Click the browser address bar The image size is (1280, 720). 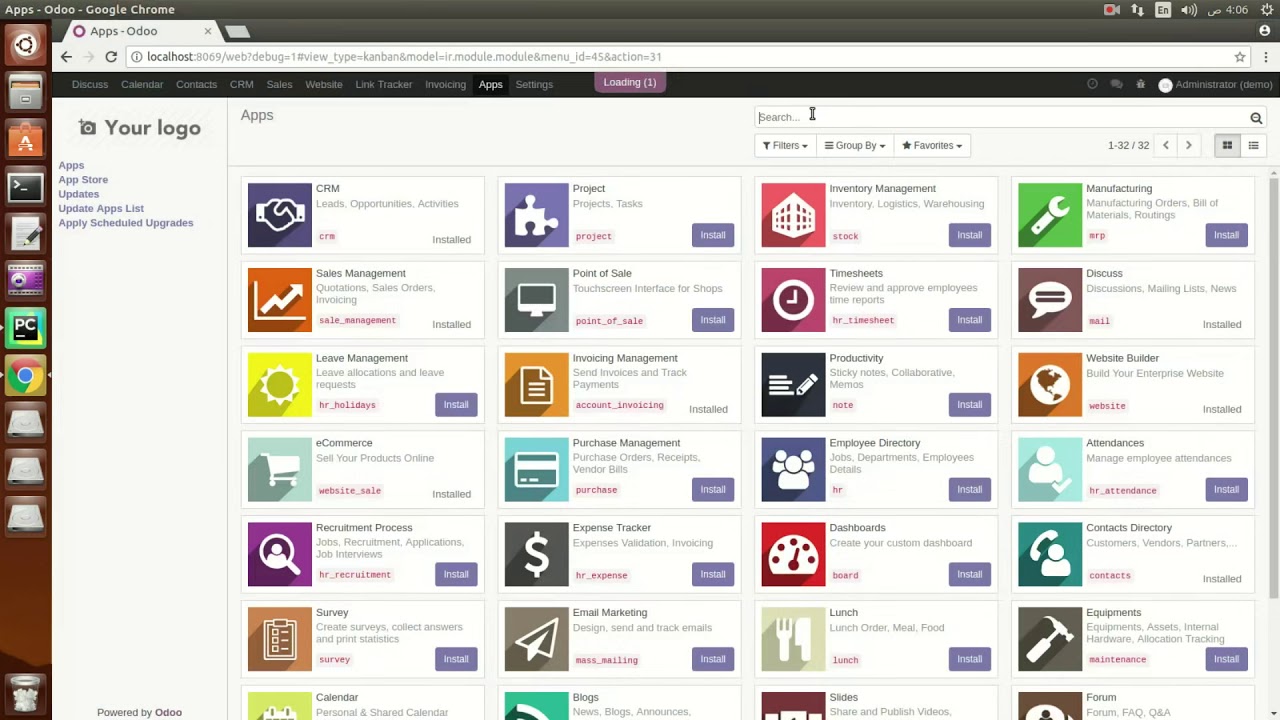(680, 57)
